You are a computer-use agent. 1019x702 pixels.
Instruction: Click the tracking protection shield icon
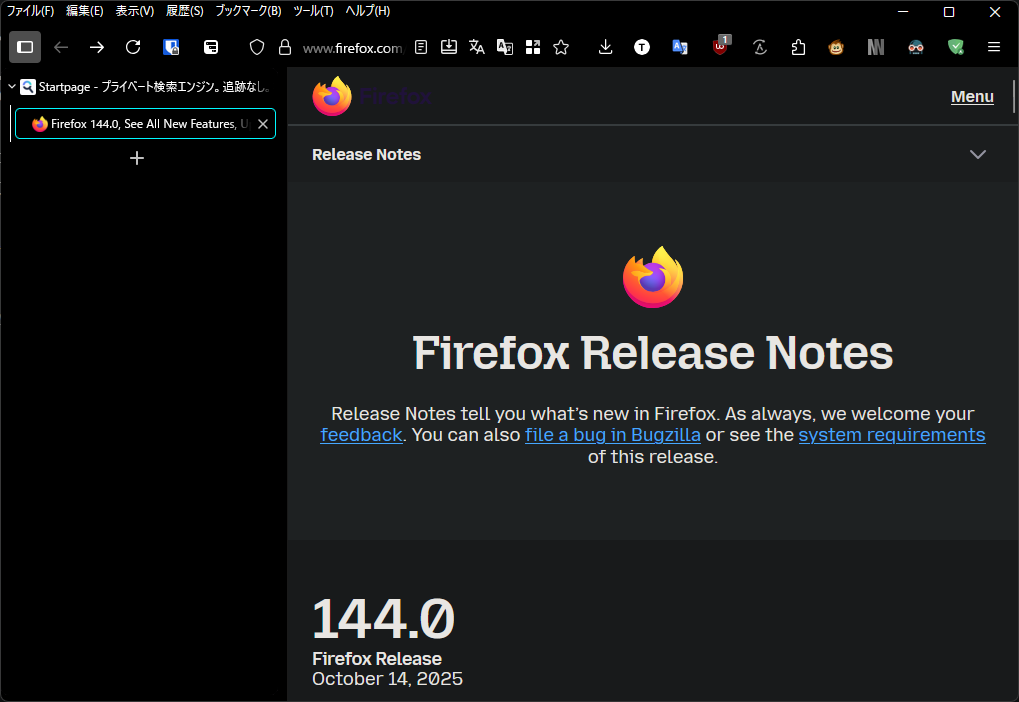pos(257,47)
